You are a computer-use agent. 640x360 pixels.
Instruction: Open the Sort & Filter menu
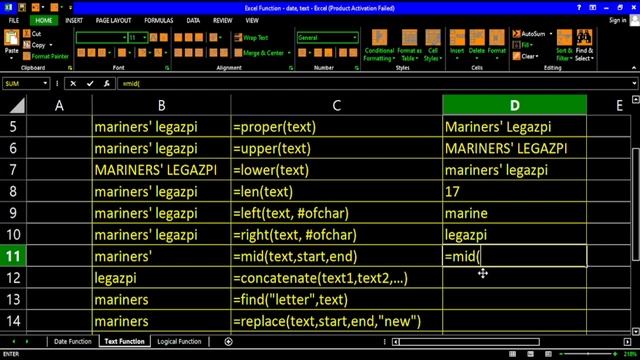coord(564,46)
